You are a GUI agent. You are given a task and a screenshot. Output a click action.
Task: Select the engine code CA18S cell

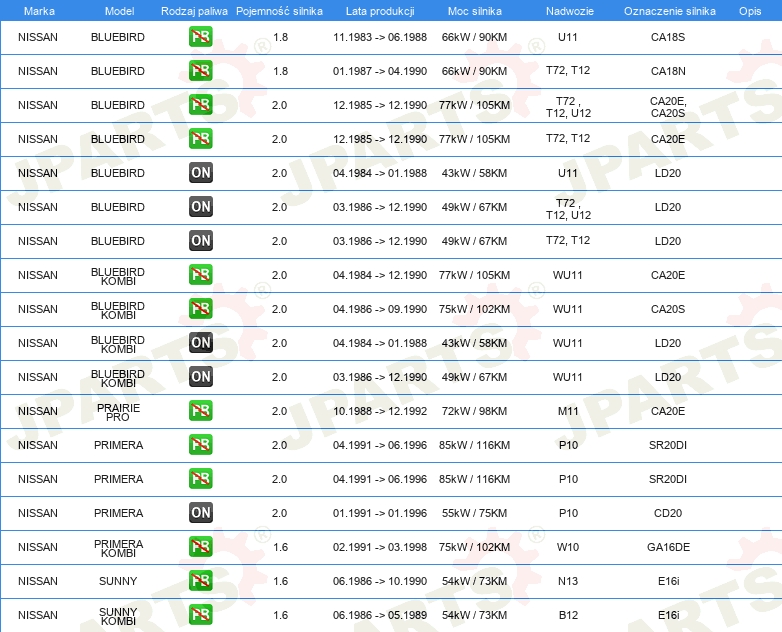click(x=668, y=37)
